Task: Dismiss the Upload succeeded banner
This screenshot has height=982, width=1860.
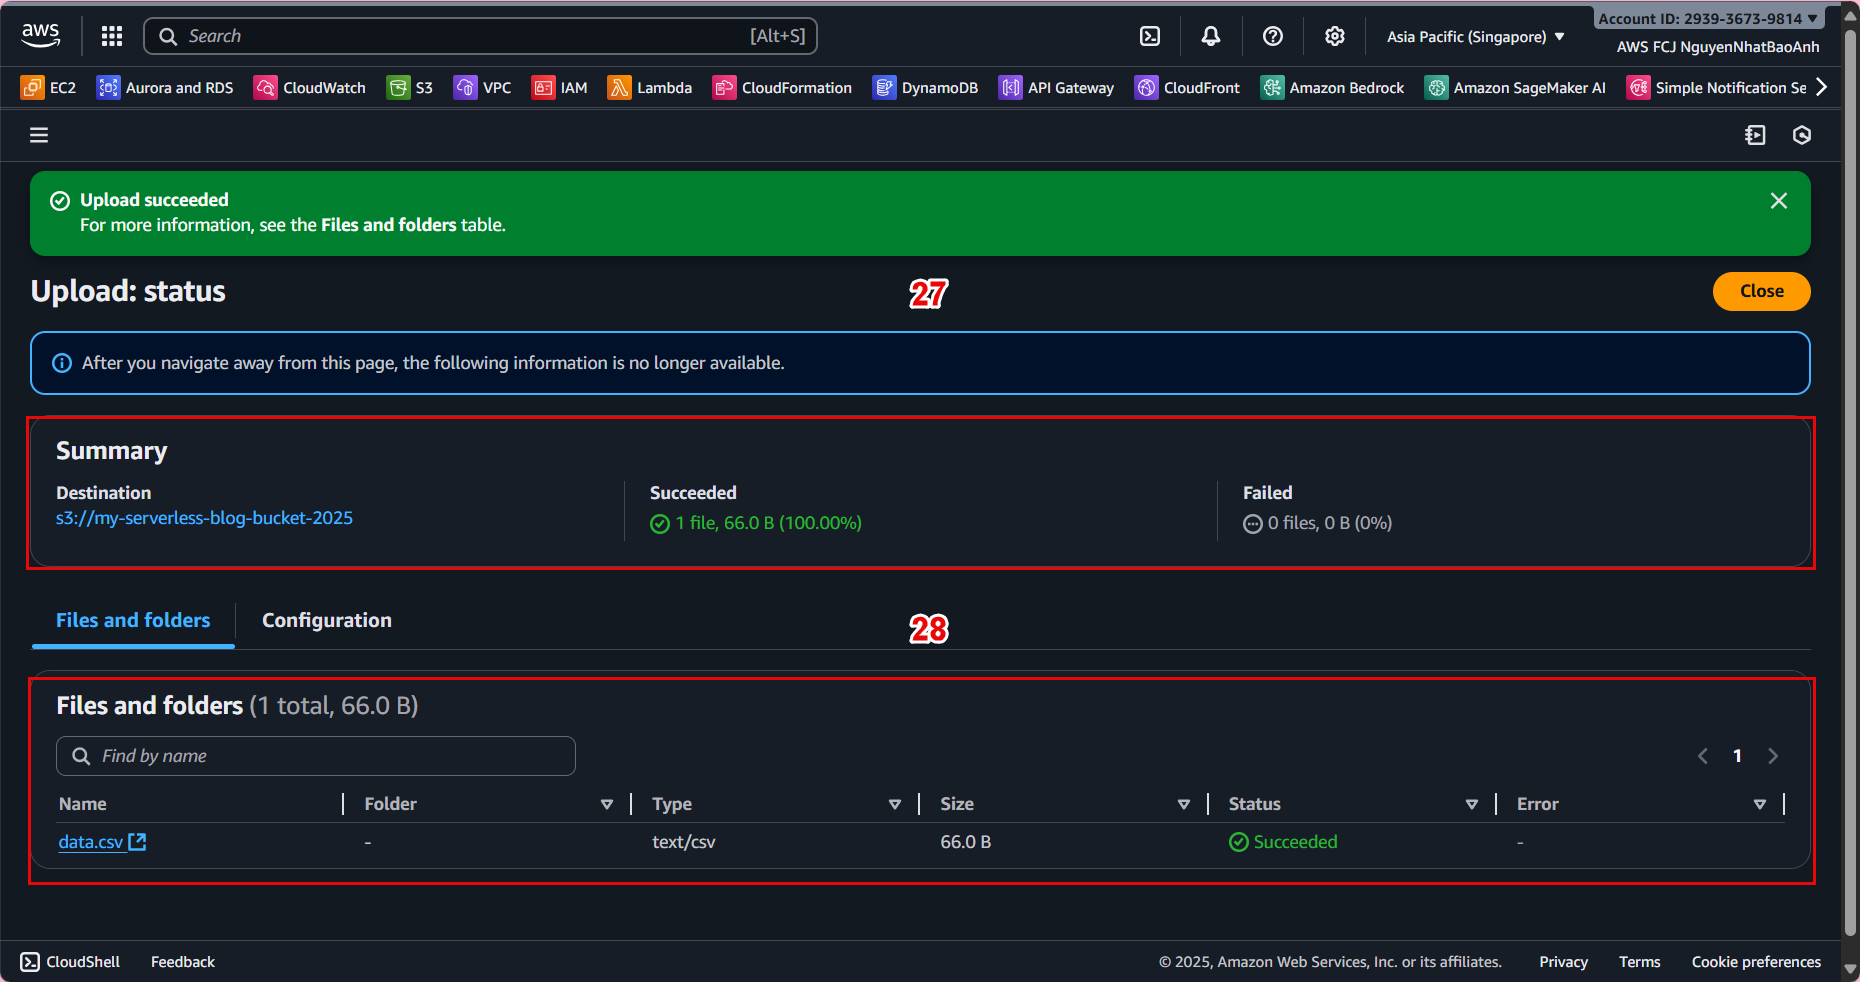Action: pos(1779,201)
